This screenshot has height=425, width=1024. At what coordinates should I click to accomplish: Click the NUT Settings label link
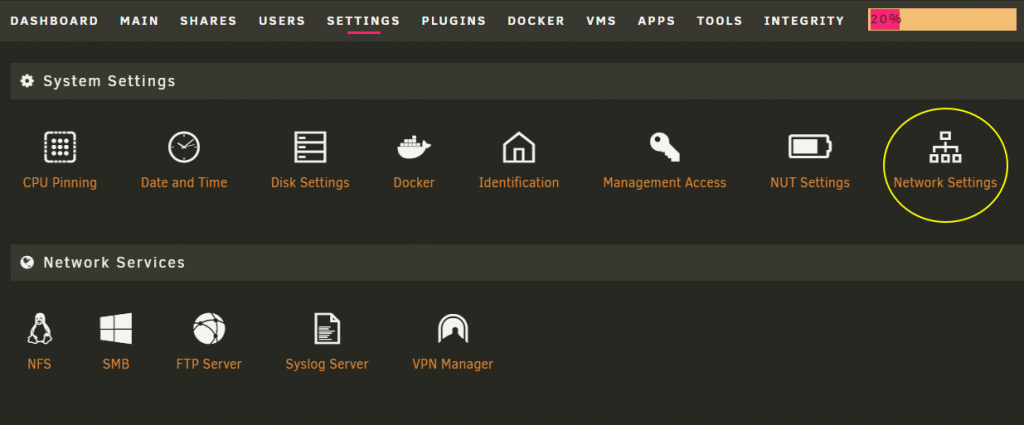(810, 183)
